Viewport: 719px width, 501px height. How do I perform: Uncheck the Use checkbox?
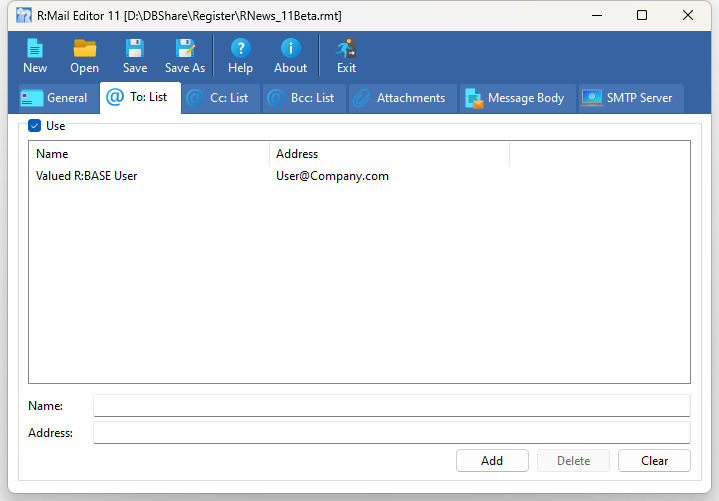tap(34, 126)
